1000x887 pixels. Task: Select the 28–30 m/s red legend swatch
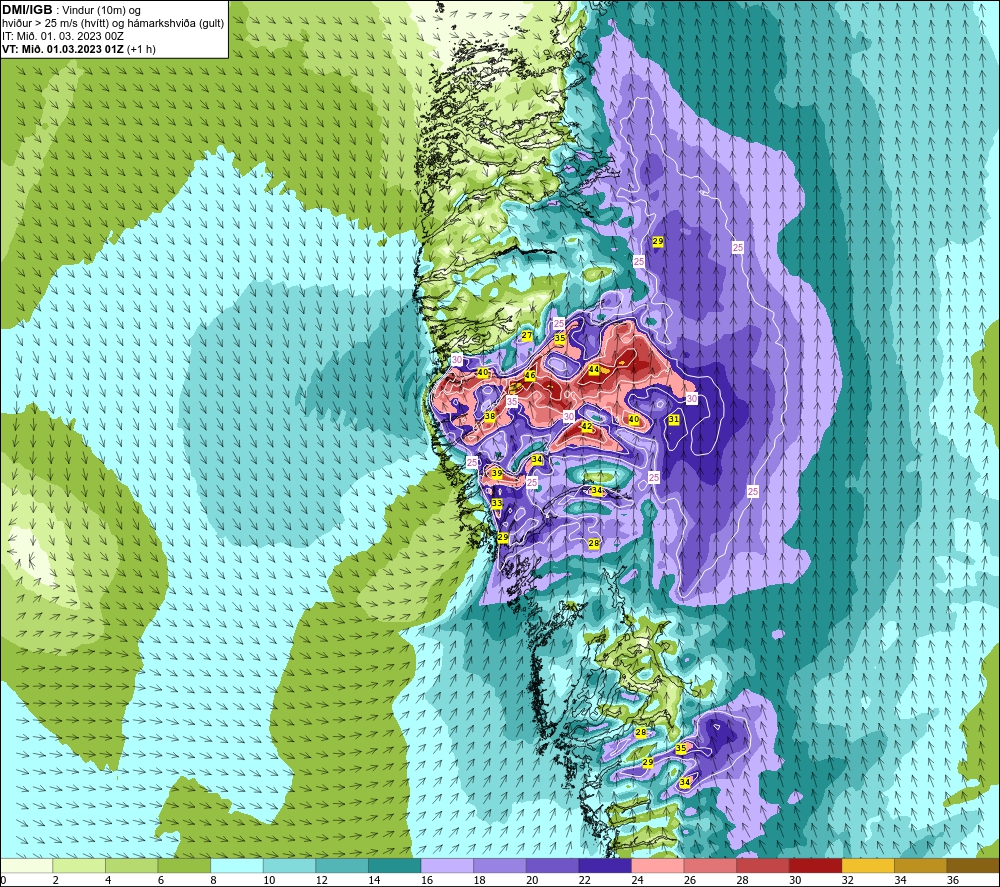[763, 865]
